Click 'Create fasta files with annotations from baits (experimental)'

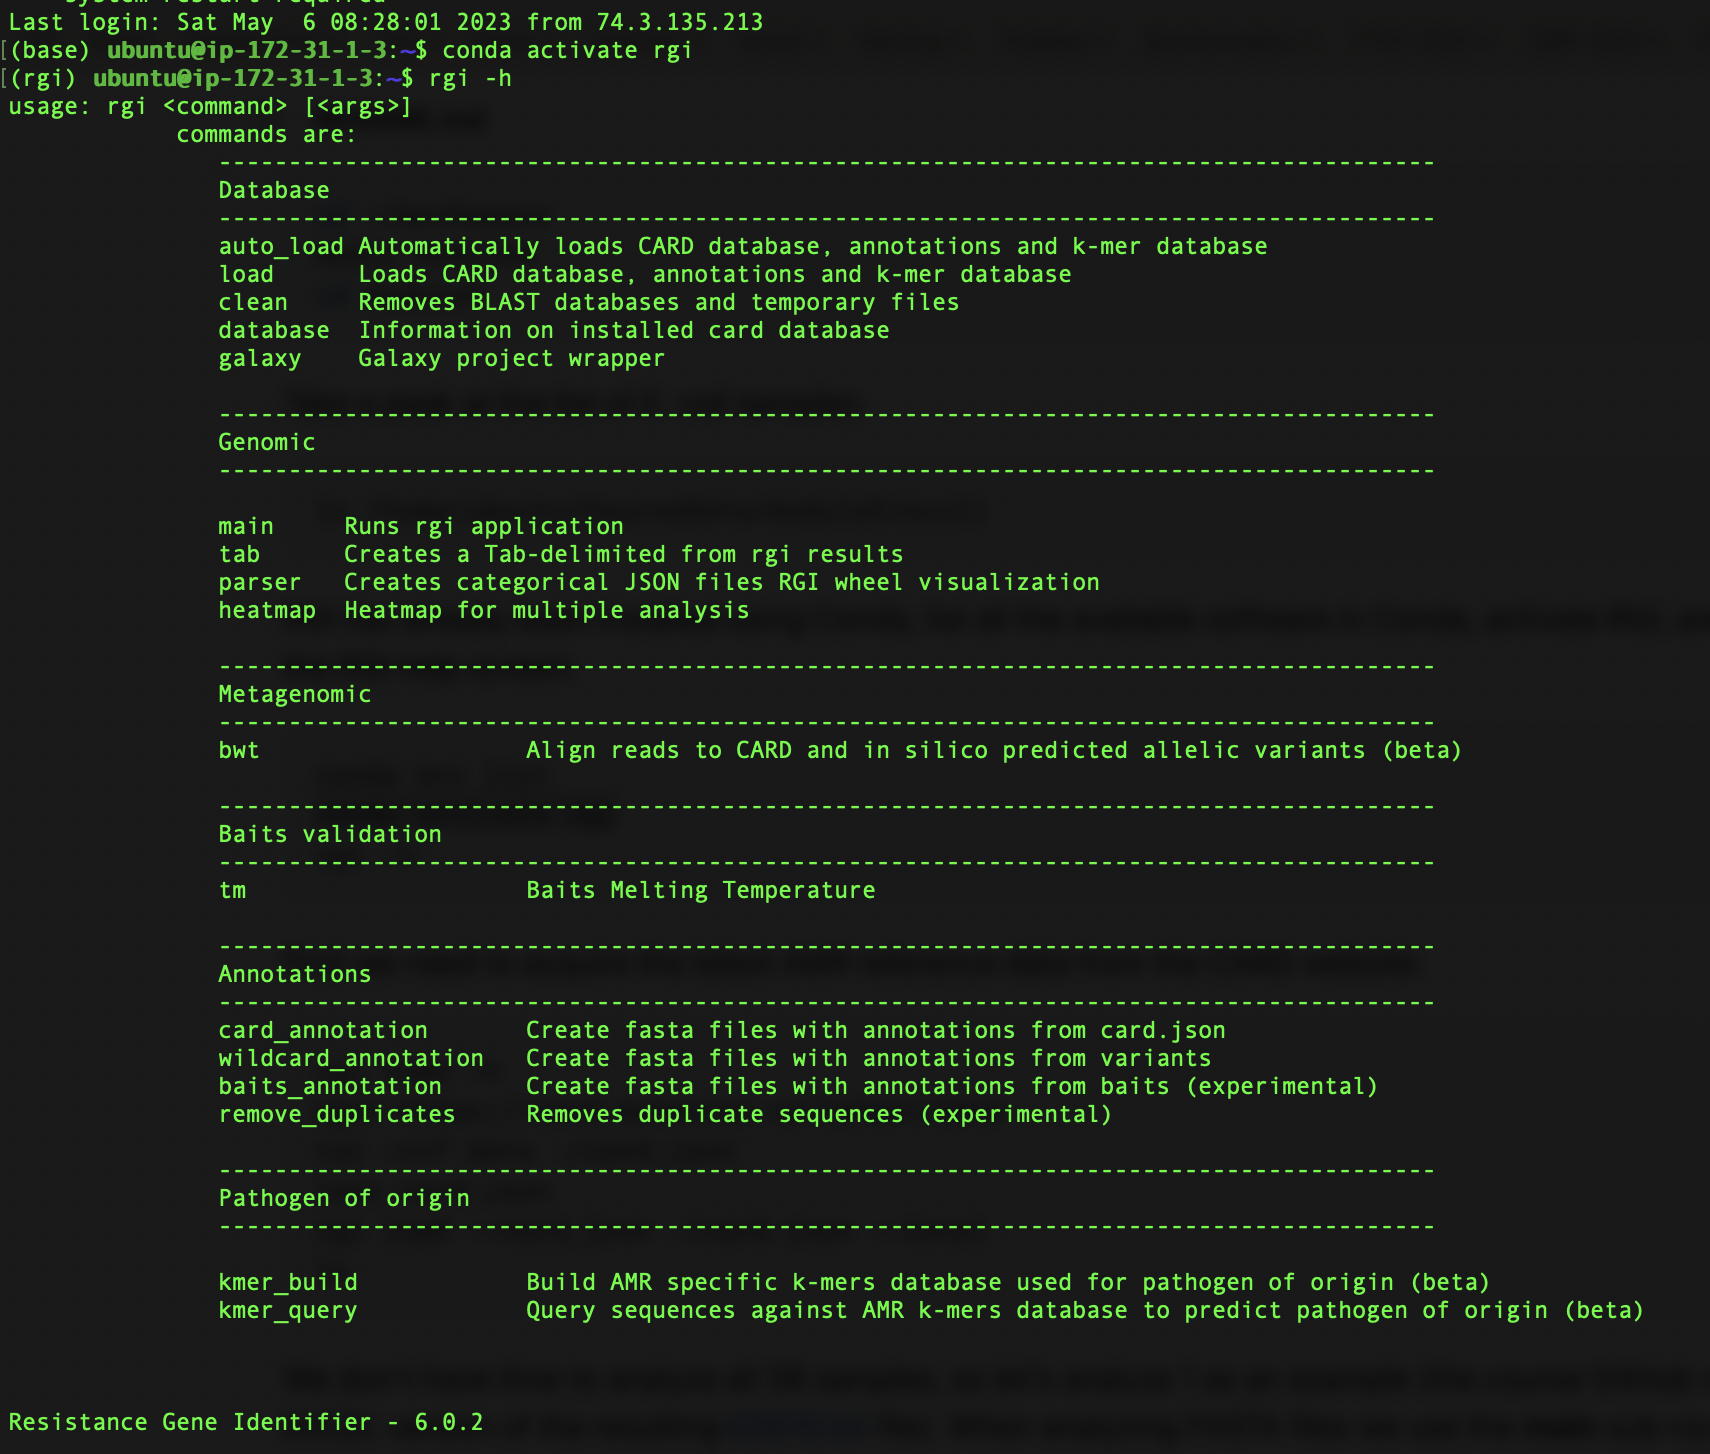click(952, 1086)
